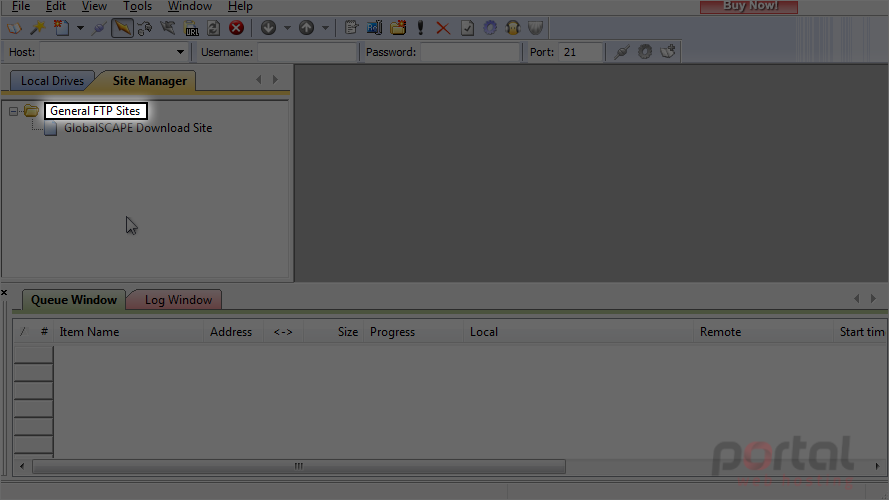Click right arrow of bottom pane tab strip
This screenshot has height=500, width=889.
[873, 298]
